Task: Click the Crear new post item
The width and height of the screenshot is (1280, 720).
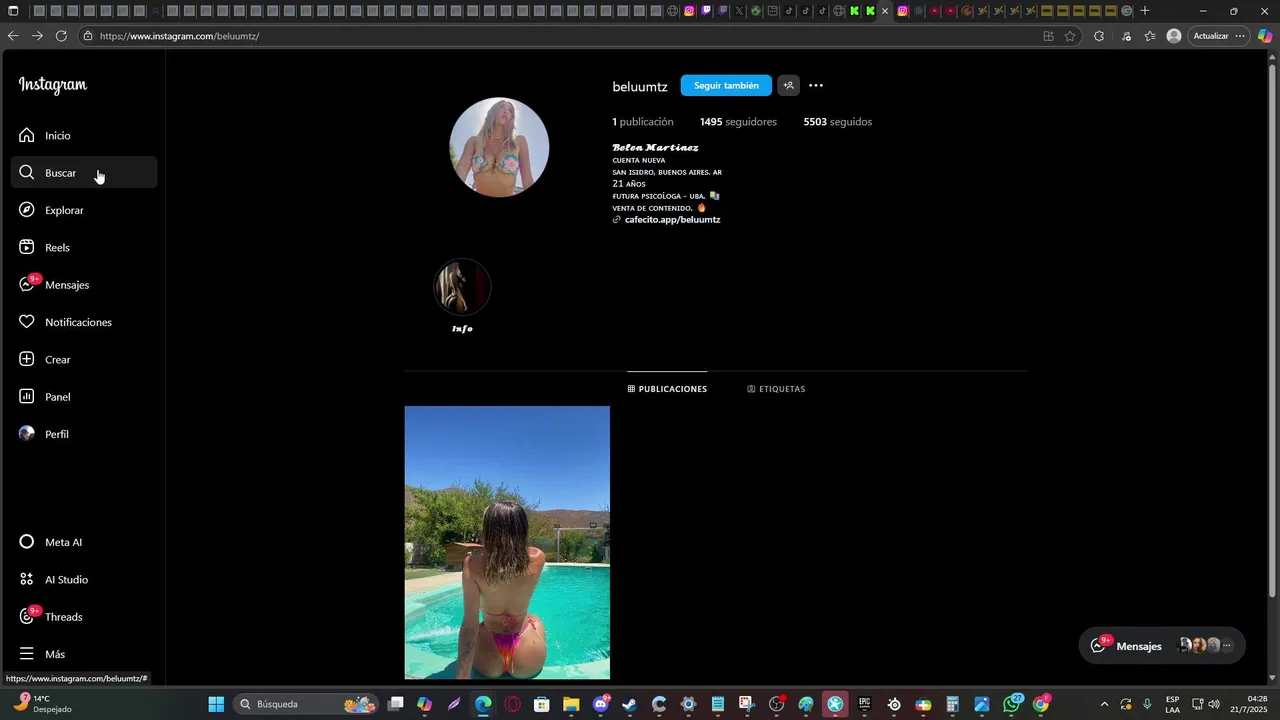Action: tap(84, 359)
